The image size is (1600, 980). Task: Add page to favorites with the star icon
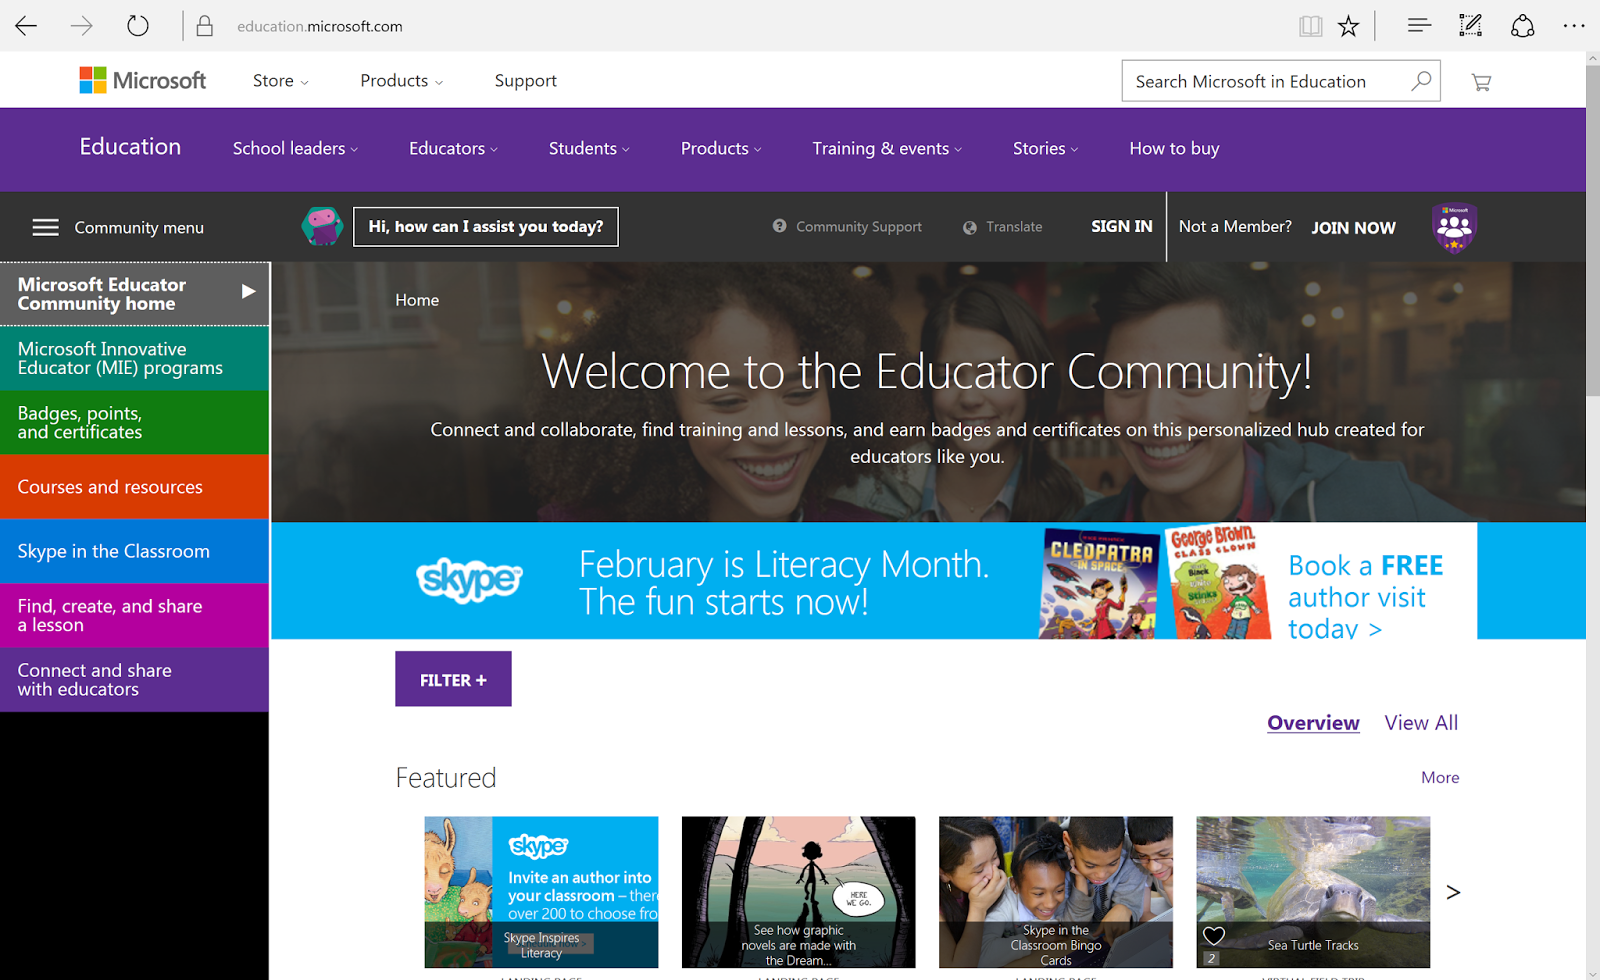pyautogui.click(x=1349, y=26)
